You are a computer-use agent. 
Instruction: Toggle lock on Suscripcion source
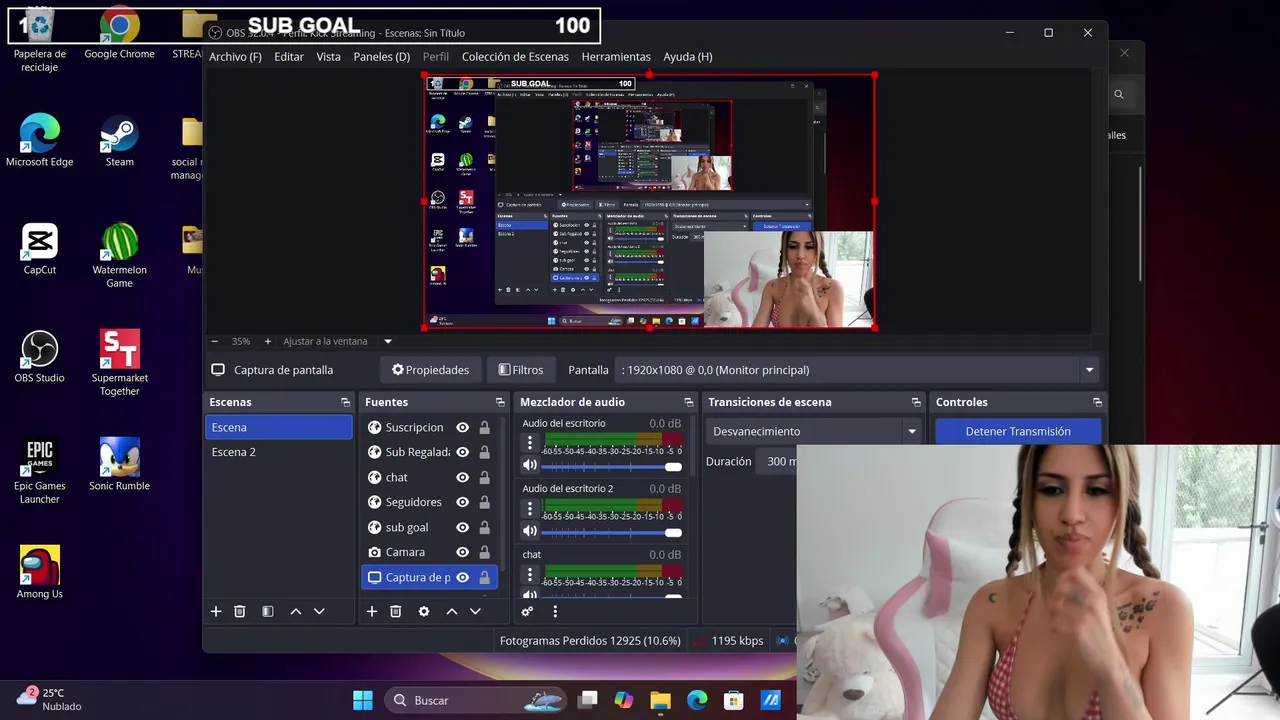pos(484,427)
